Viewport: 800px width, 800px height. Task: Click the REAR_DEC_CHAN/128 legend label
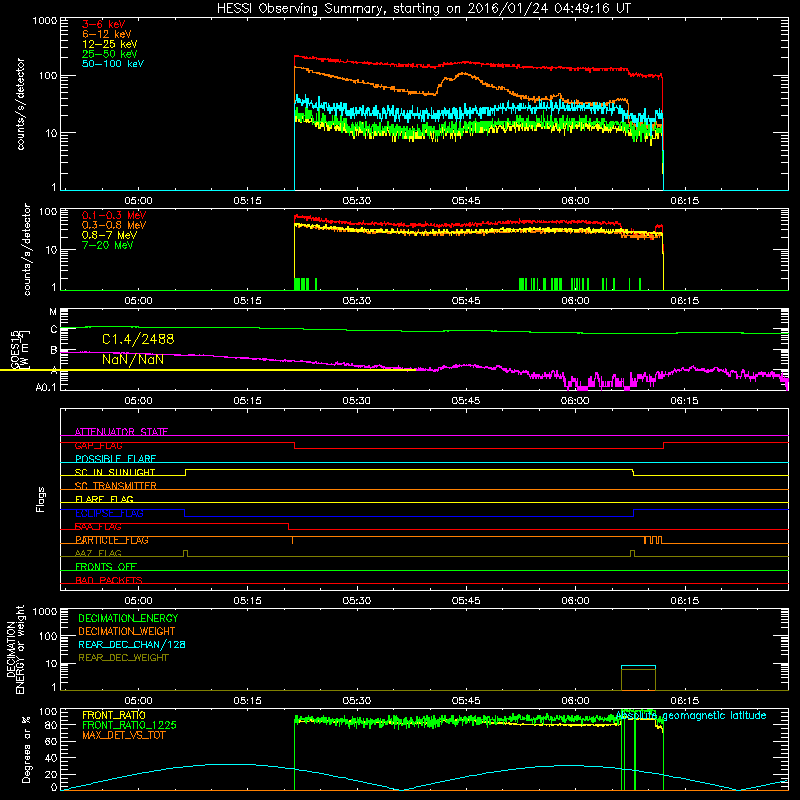132,645
